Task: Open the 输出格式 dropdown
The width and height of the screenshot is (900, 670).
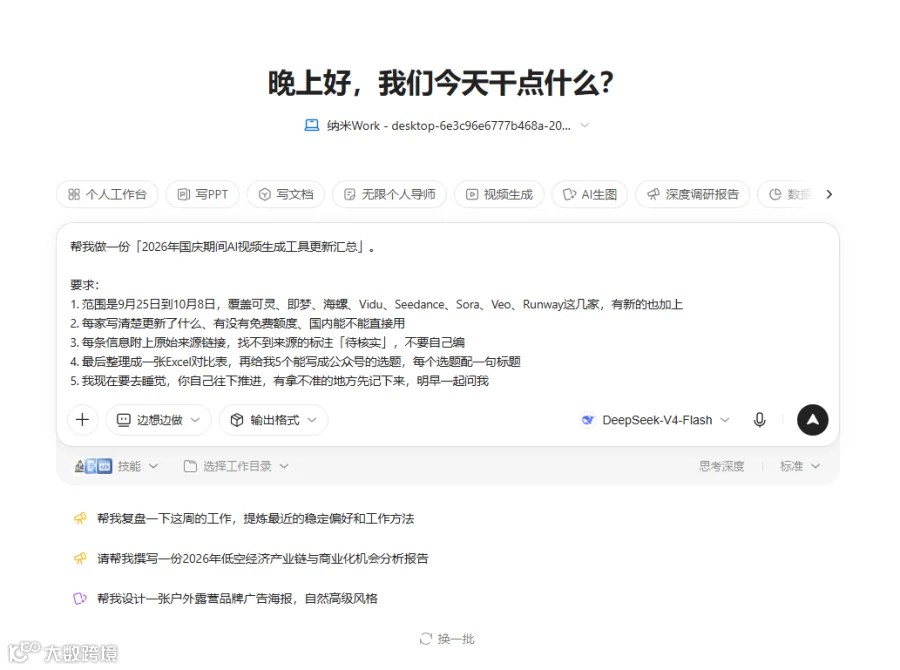Action: 274,420
